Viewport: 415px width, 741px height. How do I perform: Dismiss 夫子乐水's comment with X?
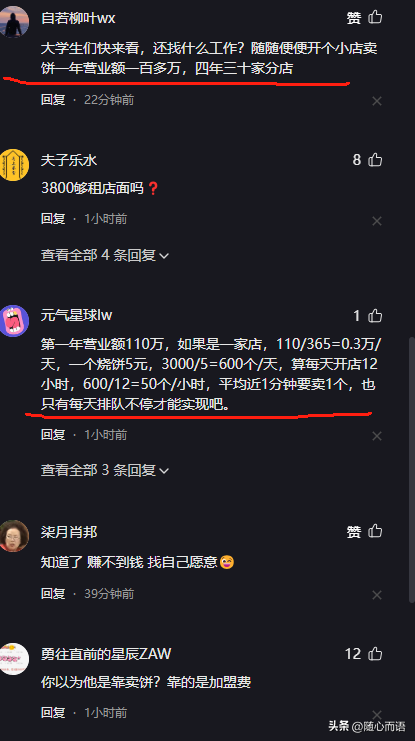377,221
